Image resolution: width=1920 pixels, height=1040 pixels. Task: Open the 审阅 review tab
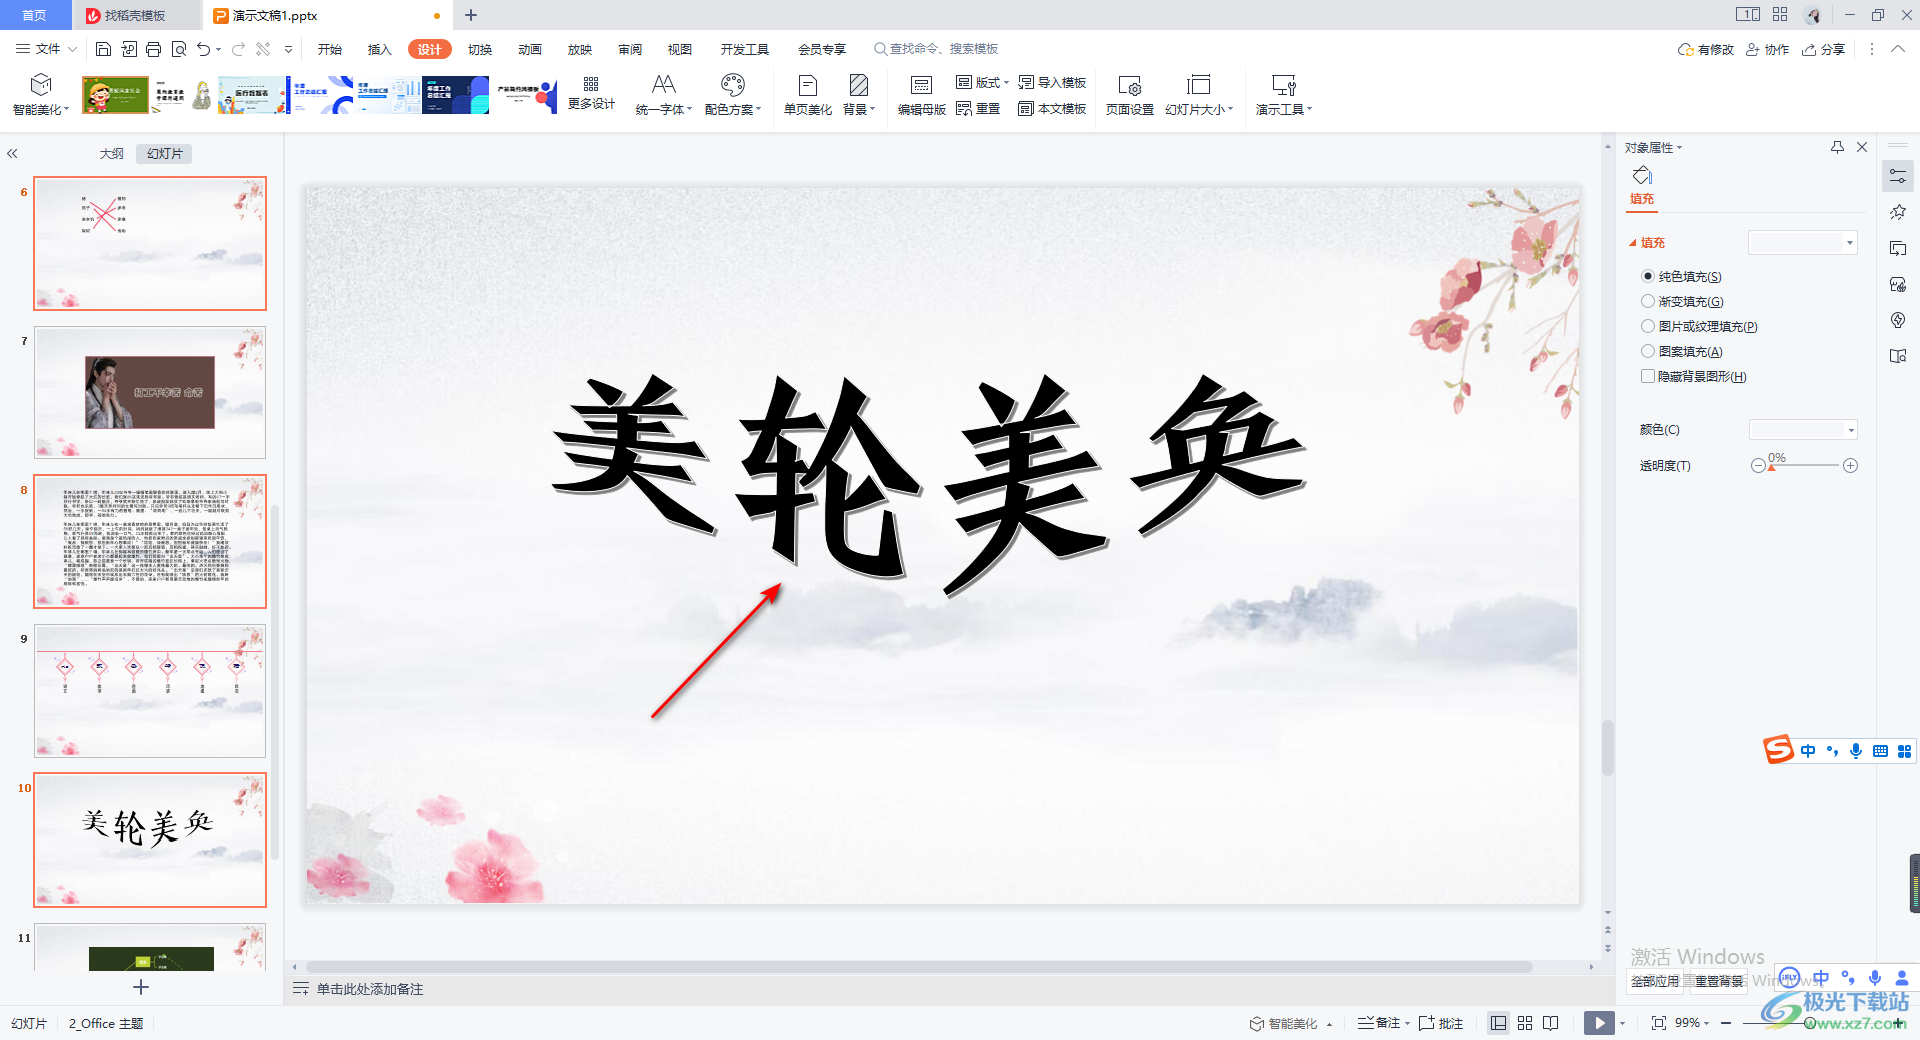click(630, 49)
